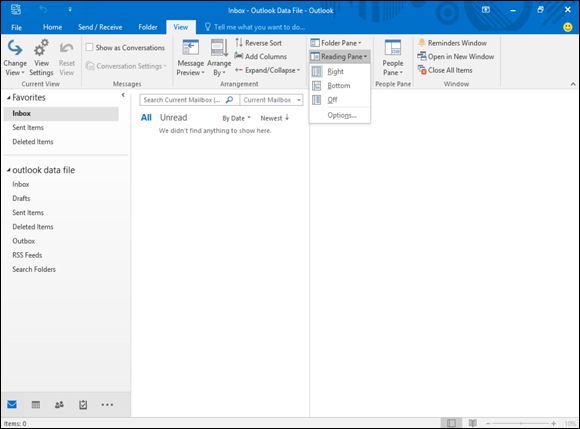Open Drafts folder
This screenshot has height=429, width=580.
pos(21,199)
